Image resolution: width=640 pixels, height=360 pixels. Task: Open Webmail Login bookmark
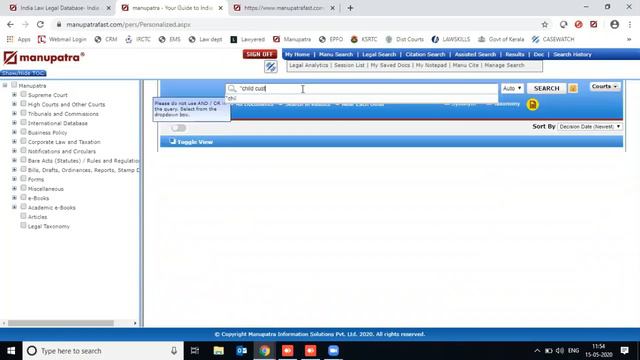62,39
